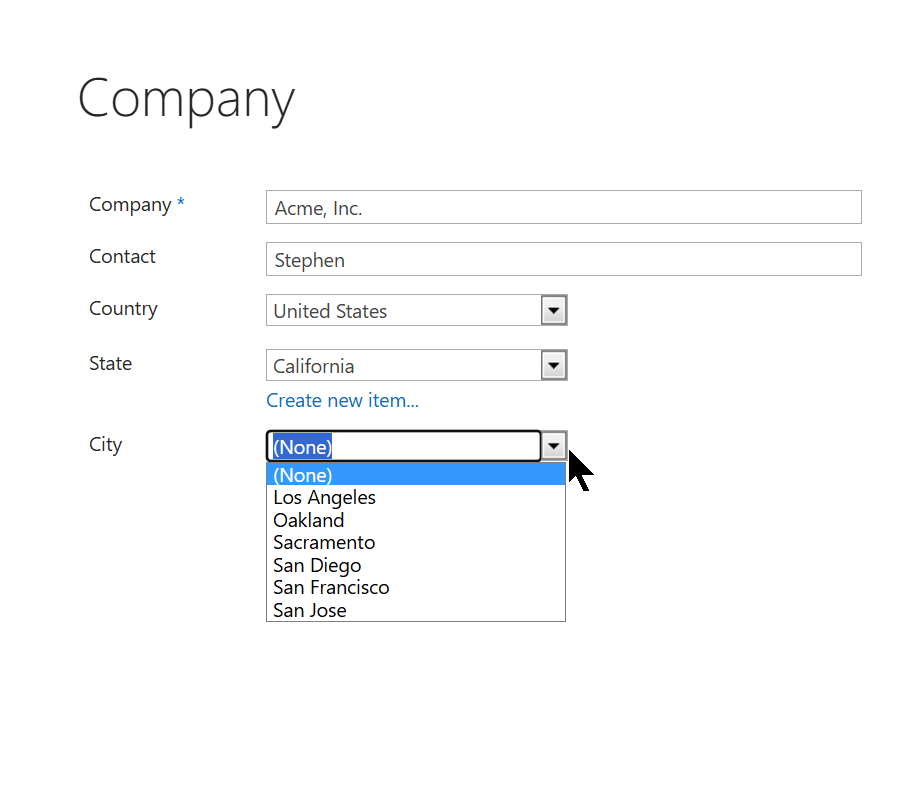Choose San Diego in the city list
Screen dimensions: 920x800
tap(415, 565)
